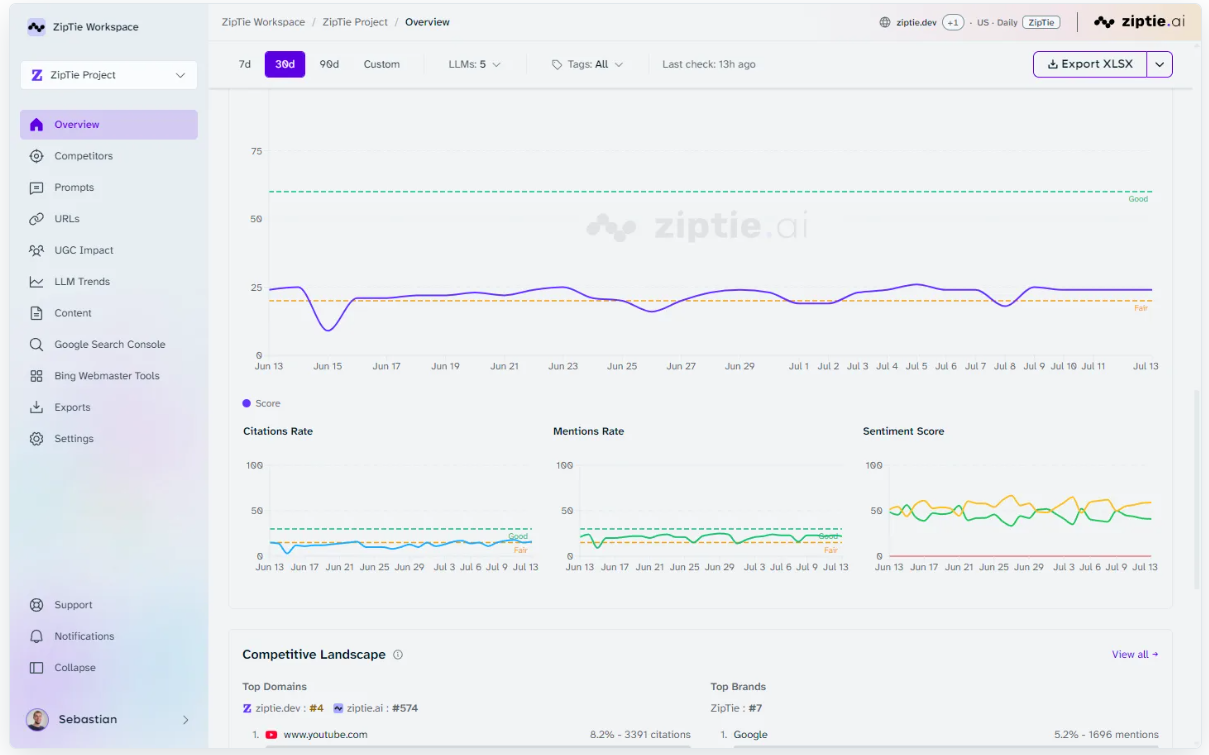Toggle the Score legend dot

[x=247, y=404]
